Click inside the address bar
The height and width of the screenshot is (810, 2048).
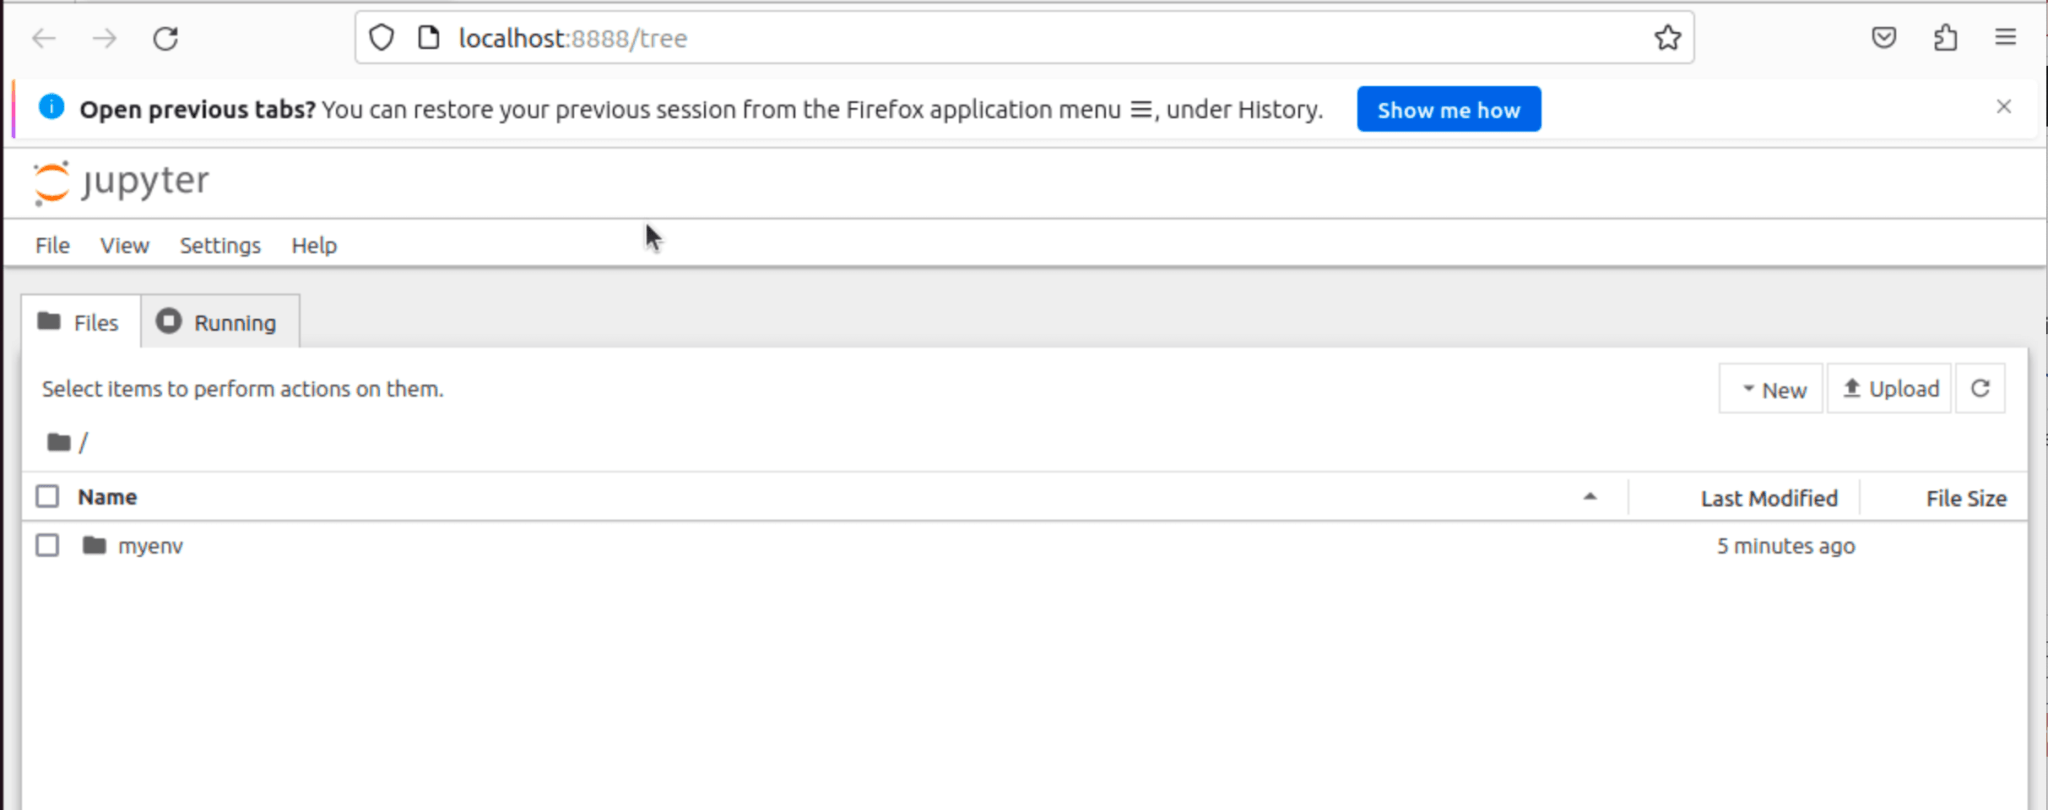pyautogui.click(x=900, y=37)
